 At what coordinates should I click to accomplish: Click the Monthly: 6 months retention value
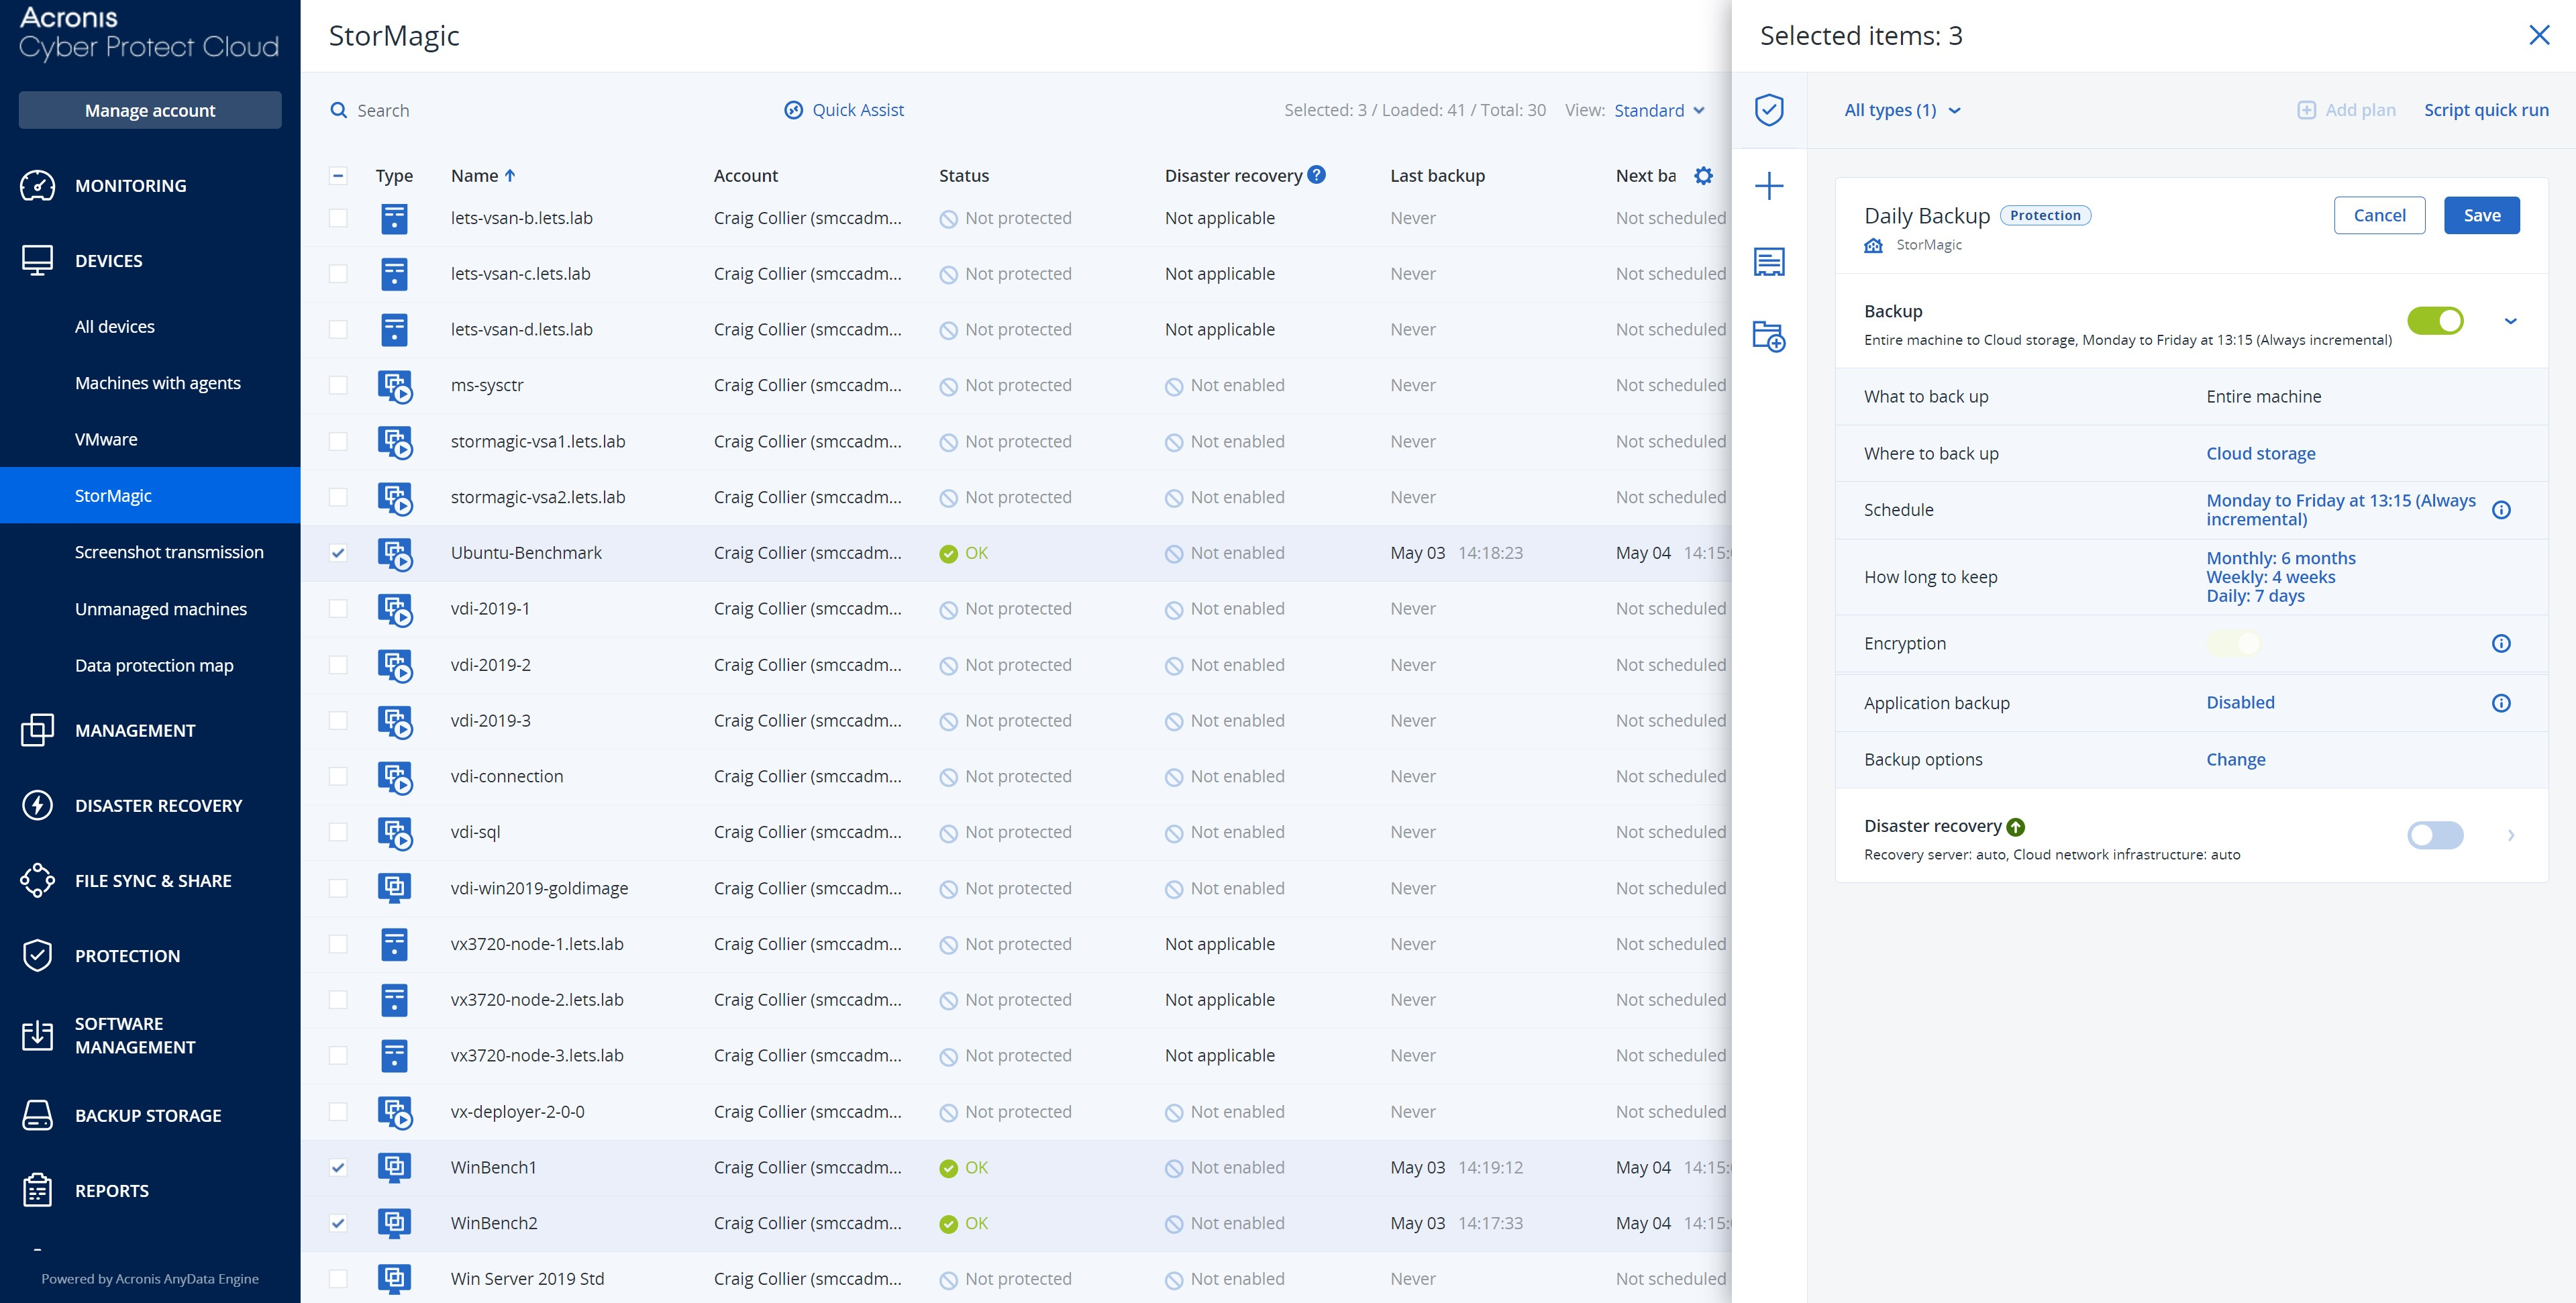click(2281, 558)
